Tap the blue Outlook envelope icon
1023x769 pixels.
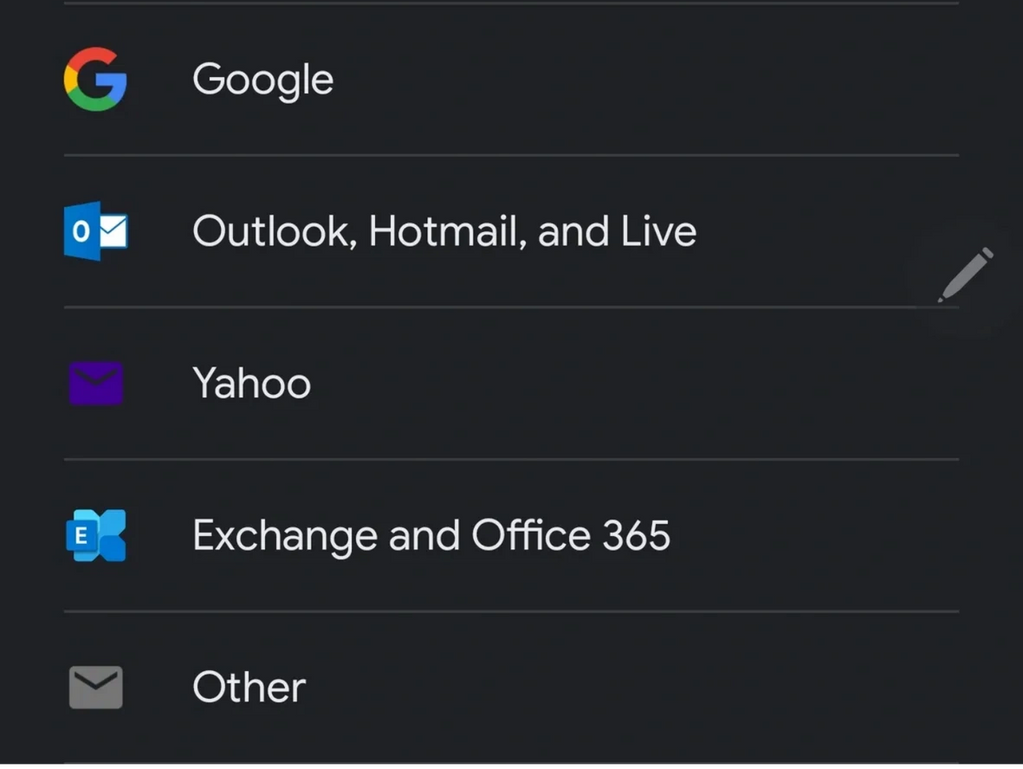[96, 231]
